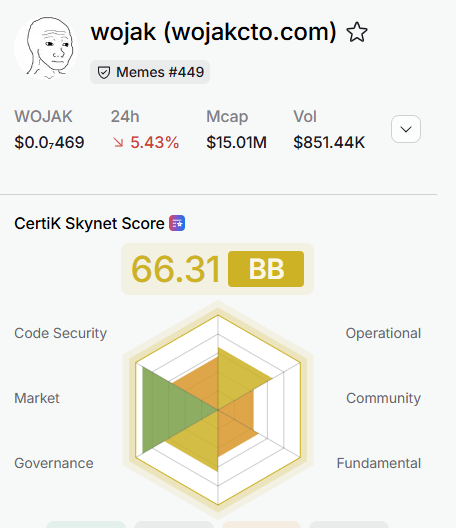
Task: Add wojak to watchlist with star icon
Action: (x=357, y=32)
